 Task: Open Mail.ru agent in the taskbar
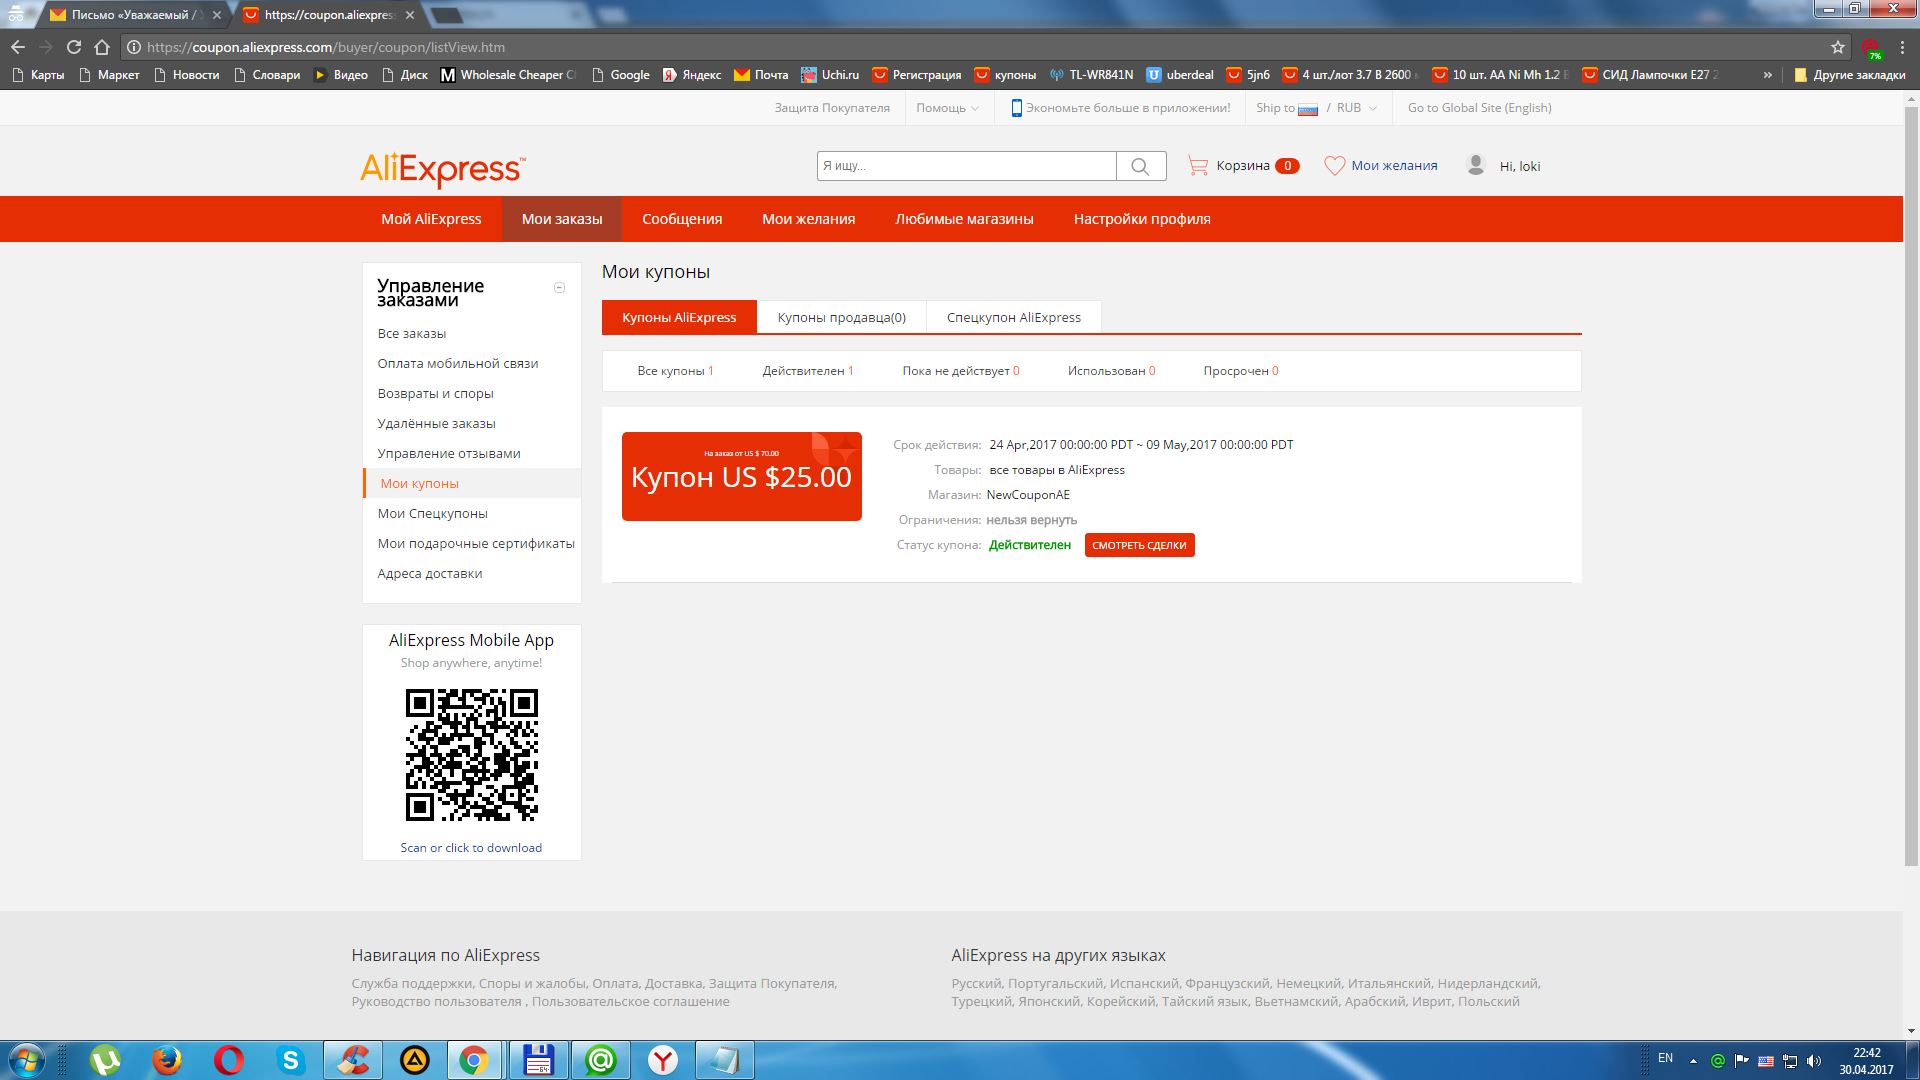coord(600,1060)
